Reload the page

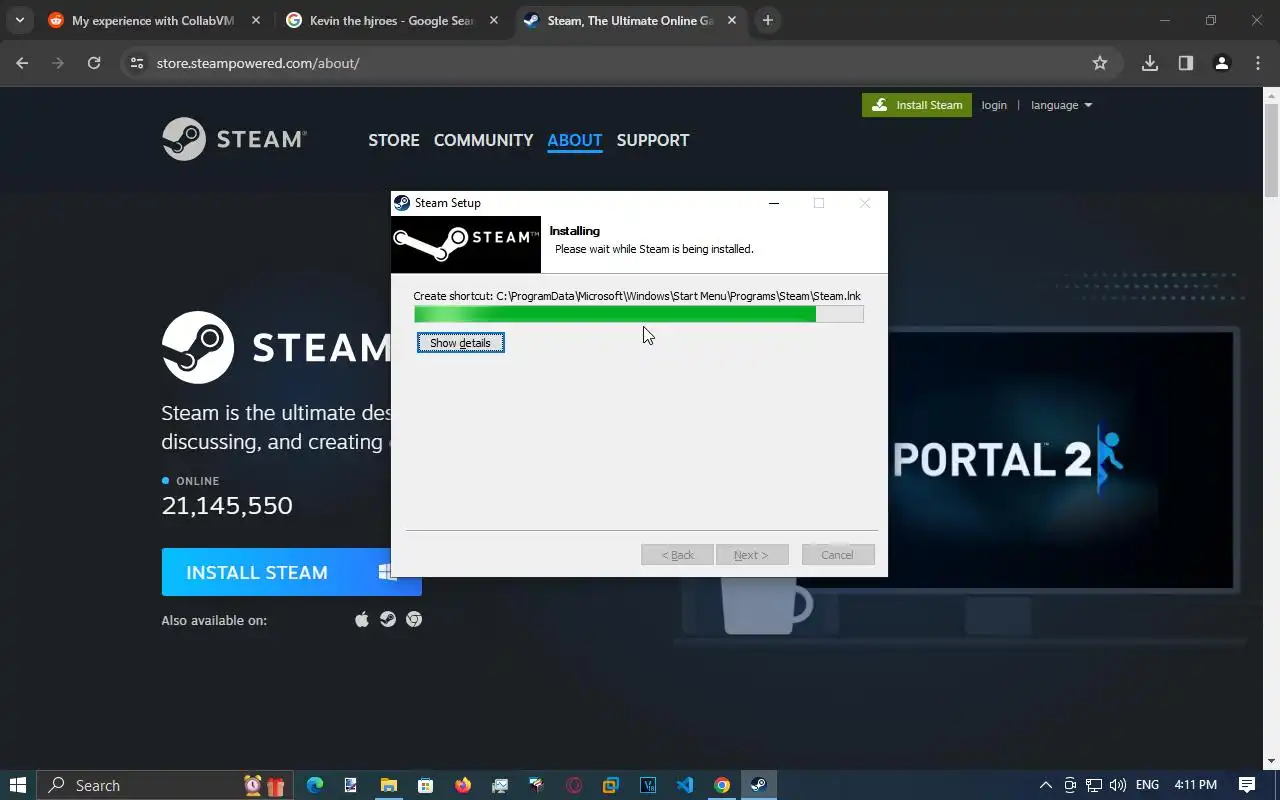tap(94, 63)
